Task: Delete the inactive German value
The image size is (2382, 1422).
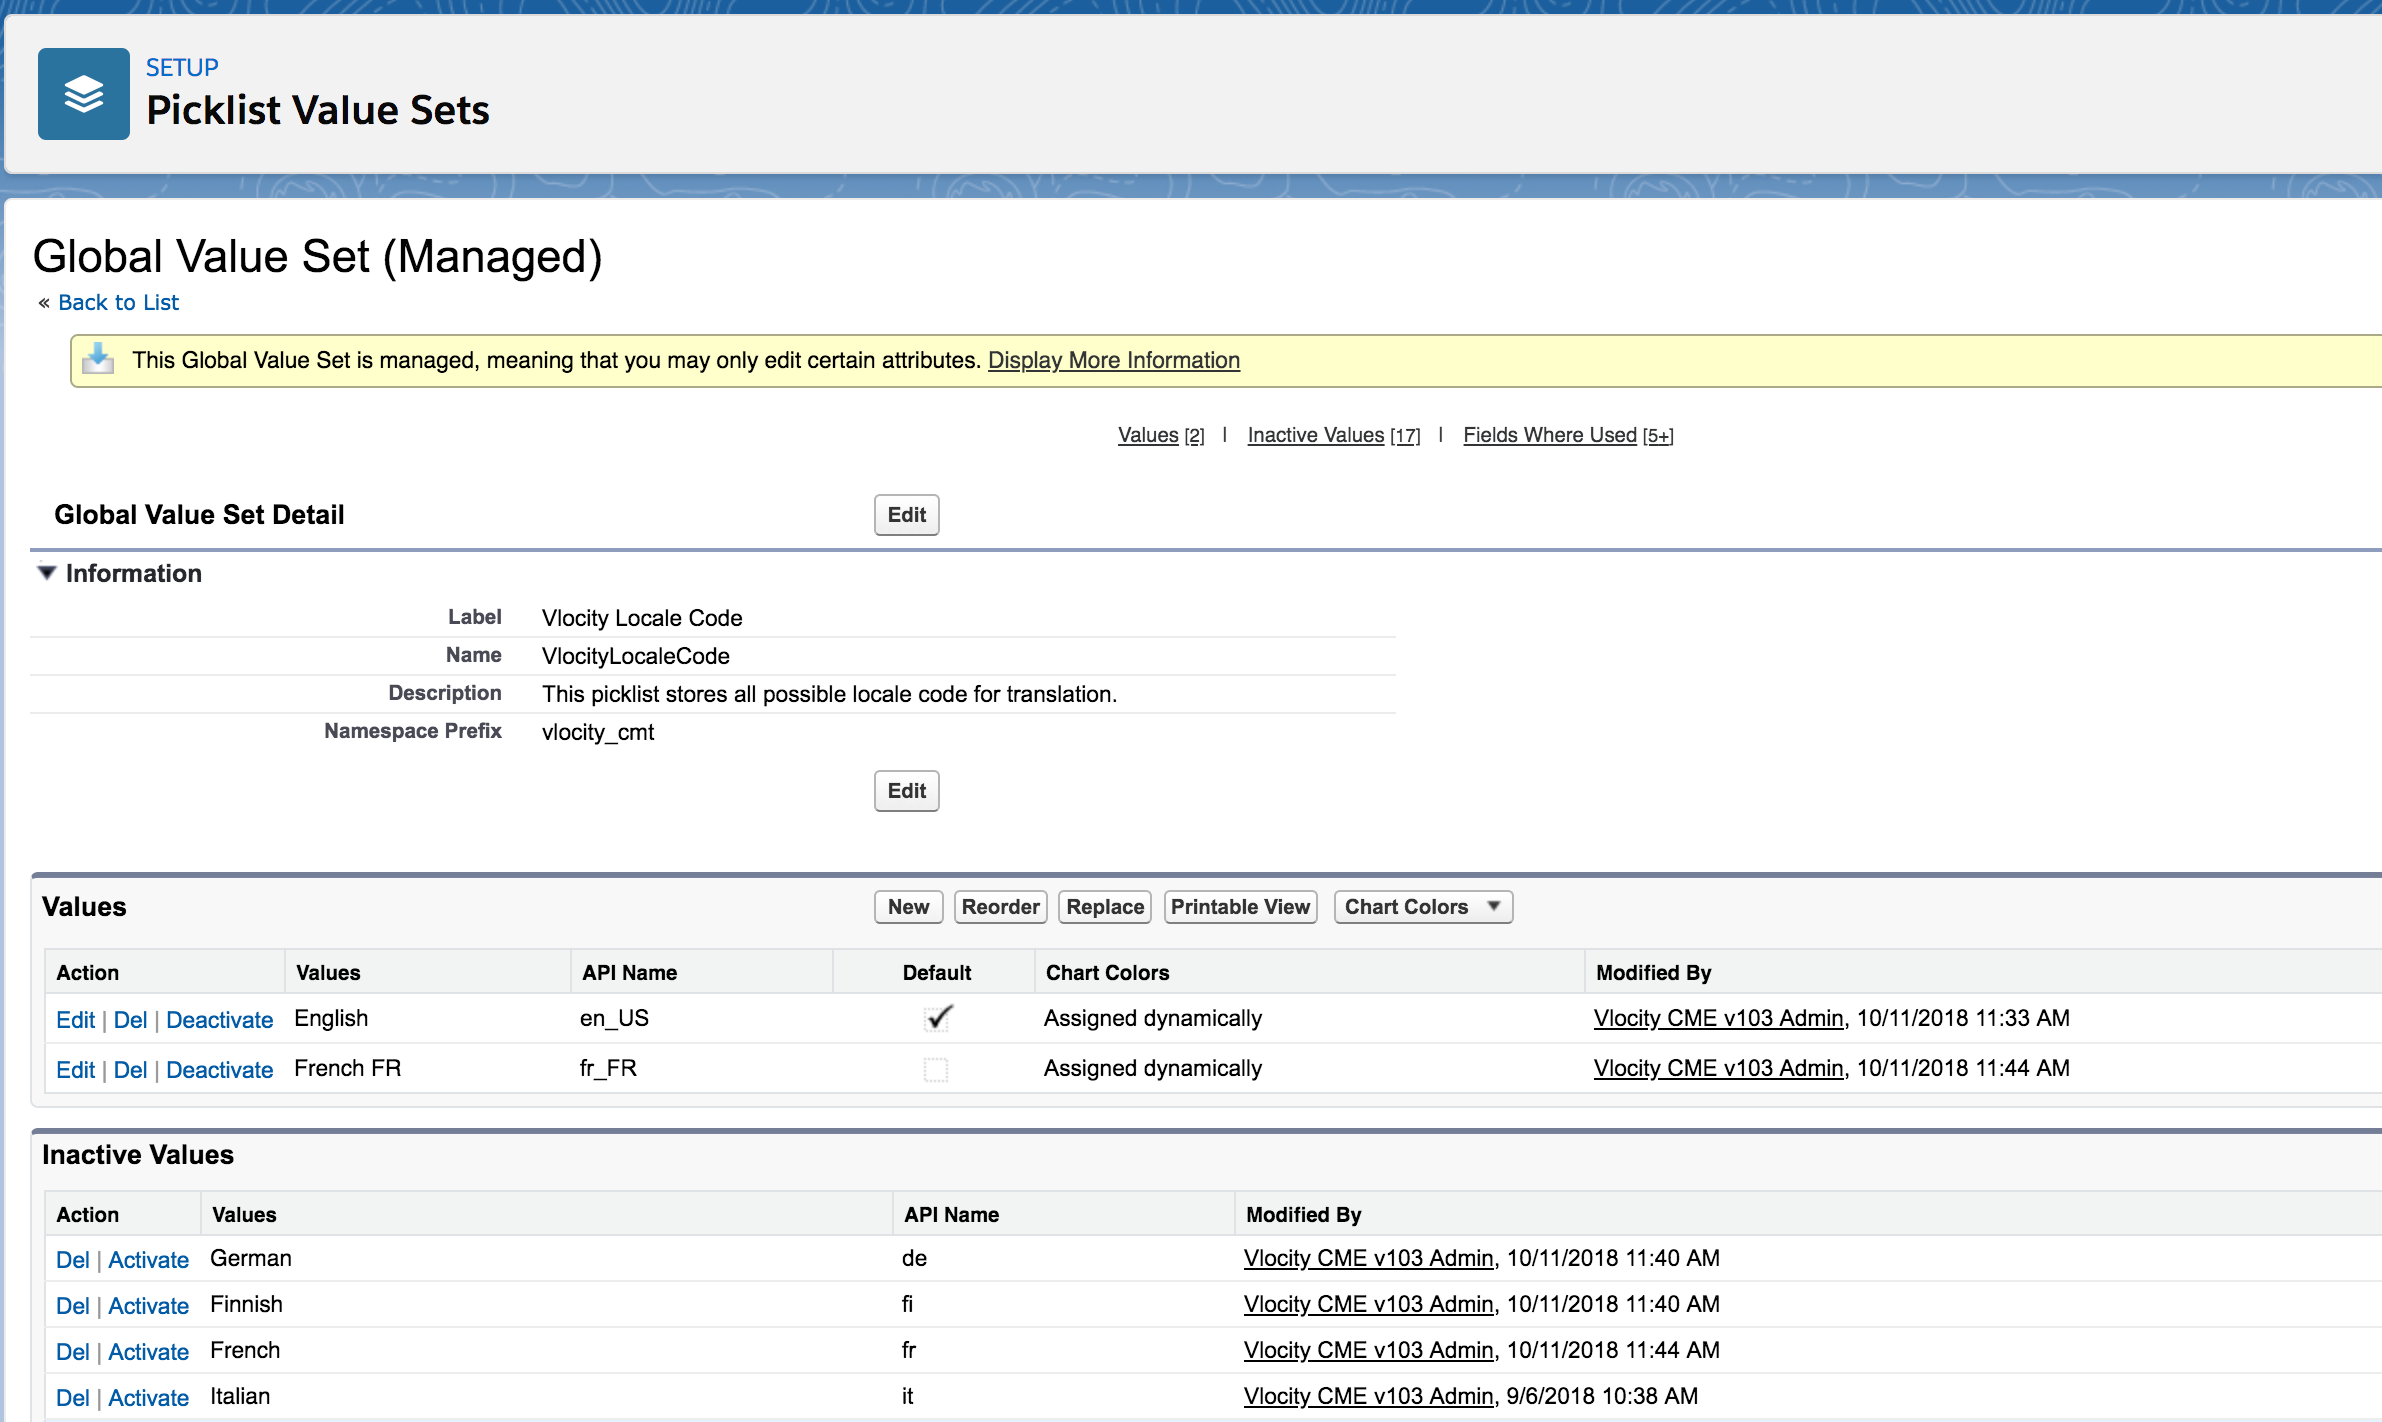Action: pos(72,1260)
